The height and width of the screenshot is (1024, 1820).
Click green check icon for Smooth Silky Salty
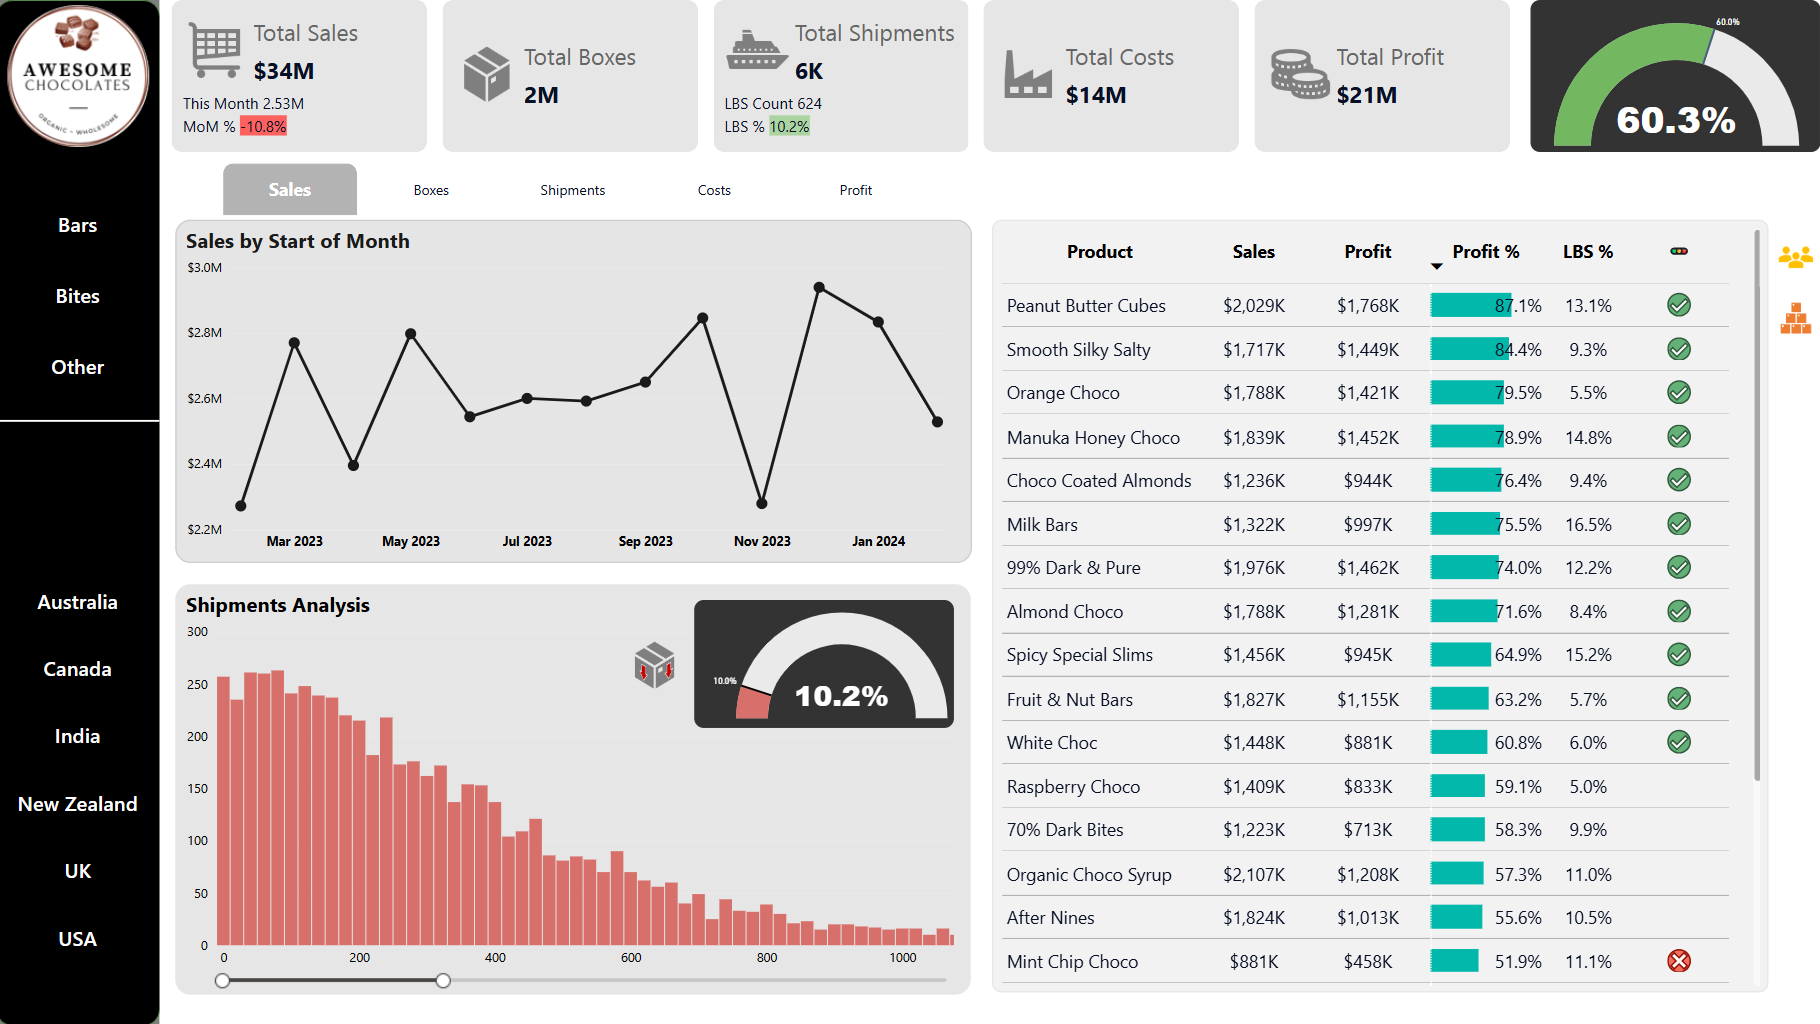click(x=1679, y=349)
